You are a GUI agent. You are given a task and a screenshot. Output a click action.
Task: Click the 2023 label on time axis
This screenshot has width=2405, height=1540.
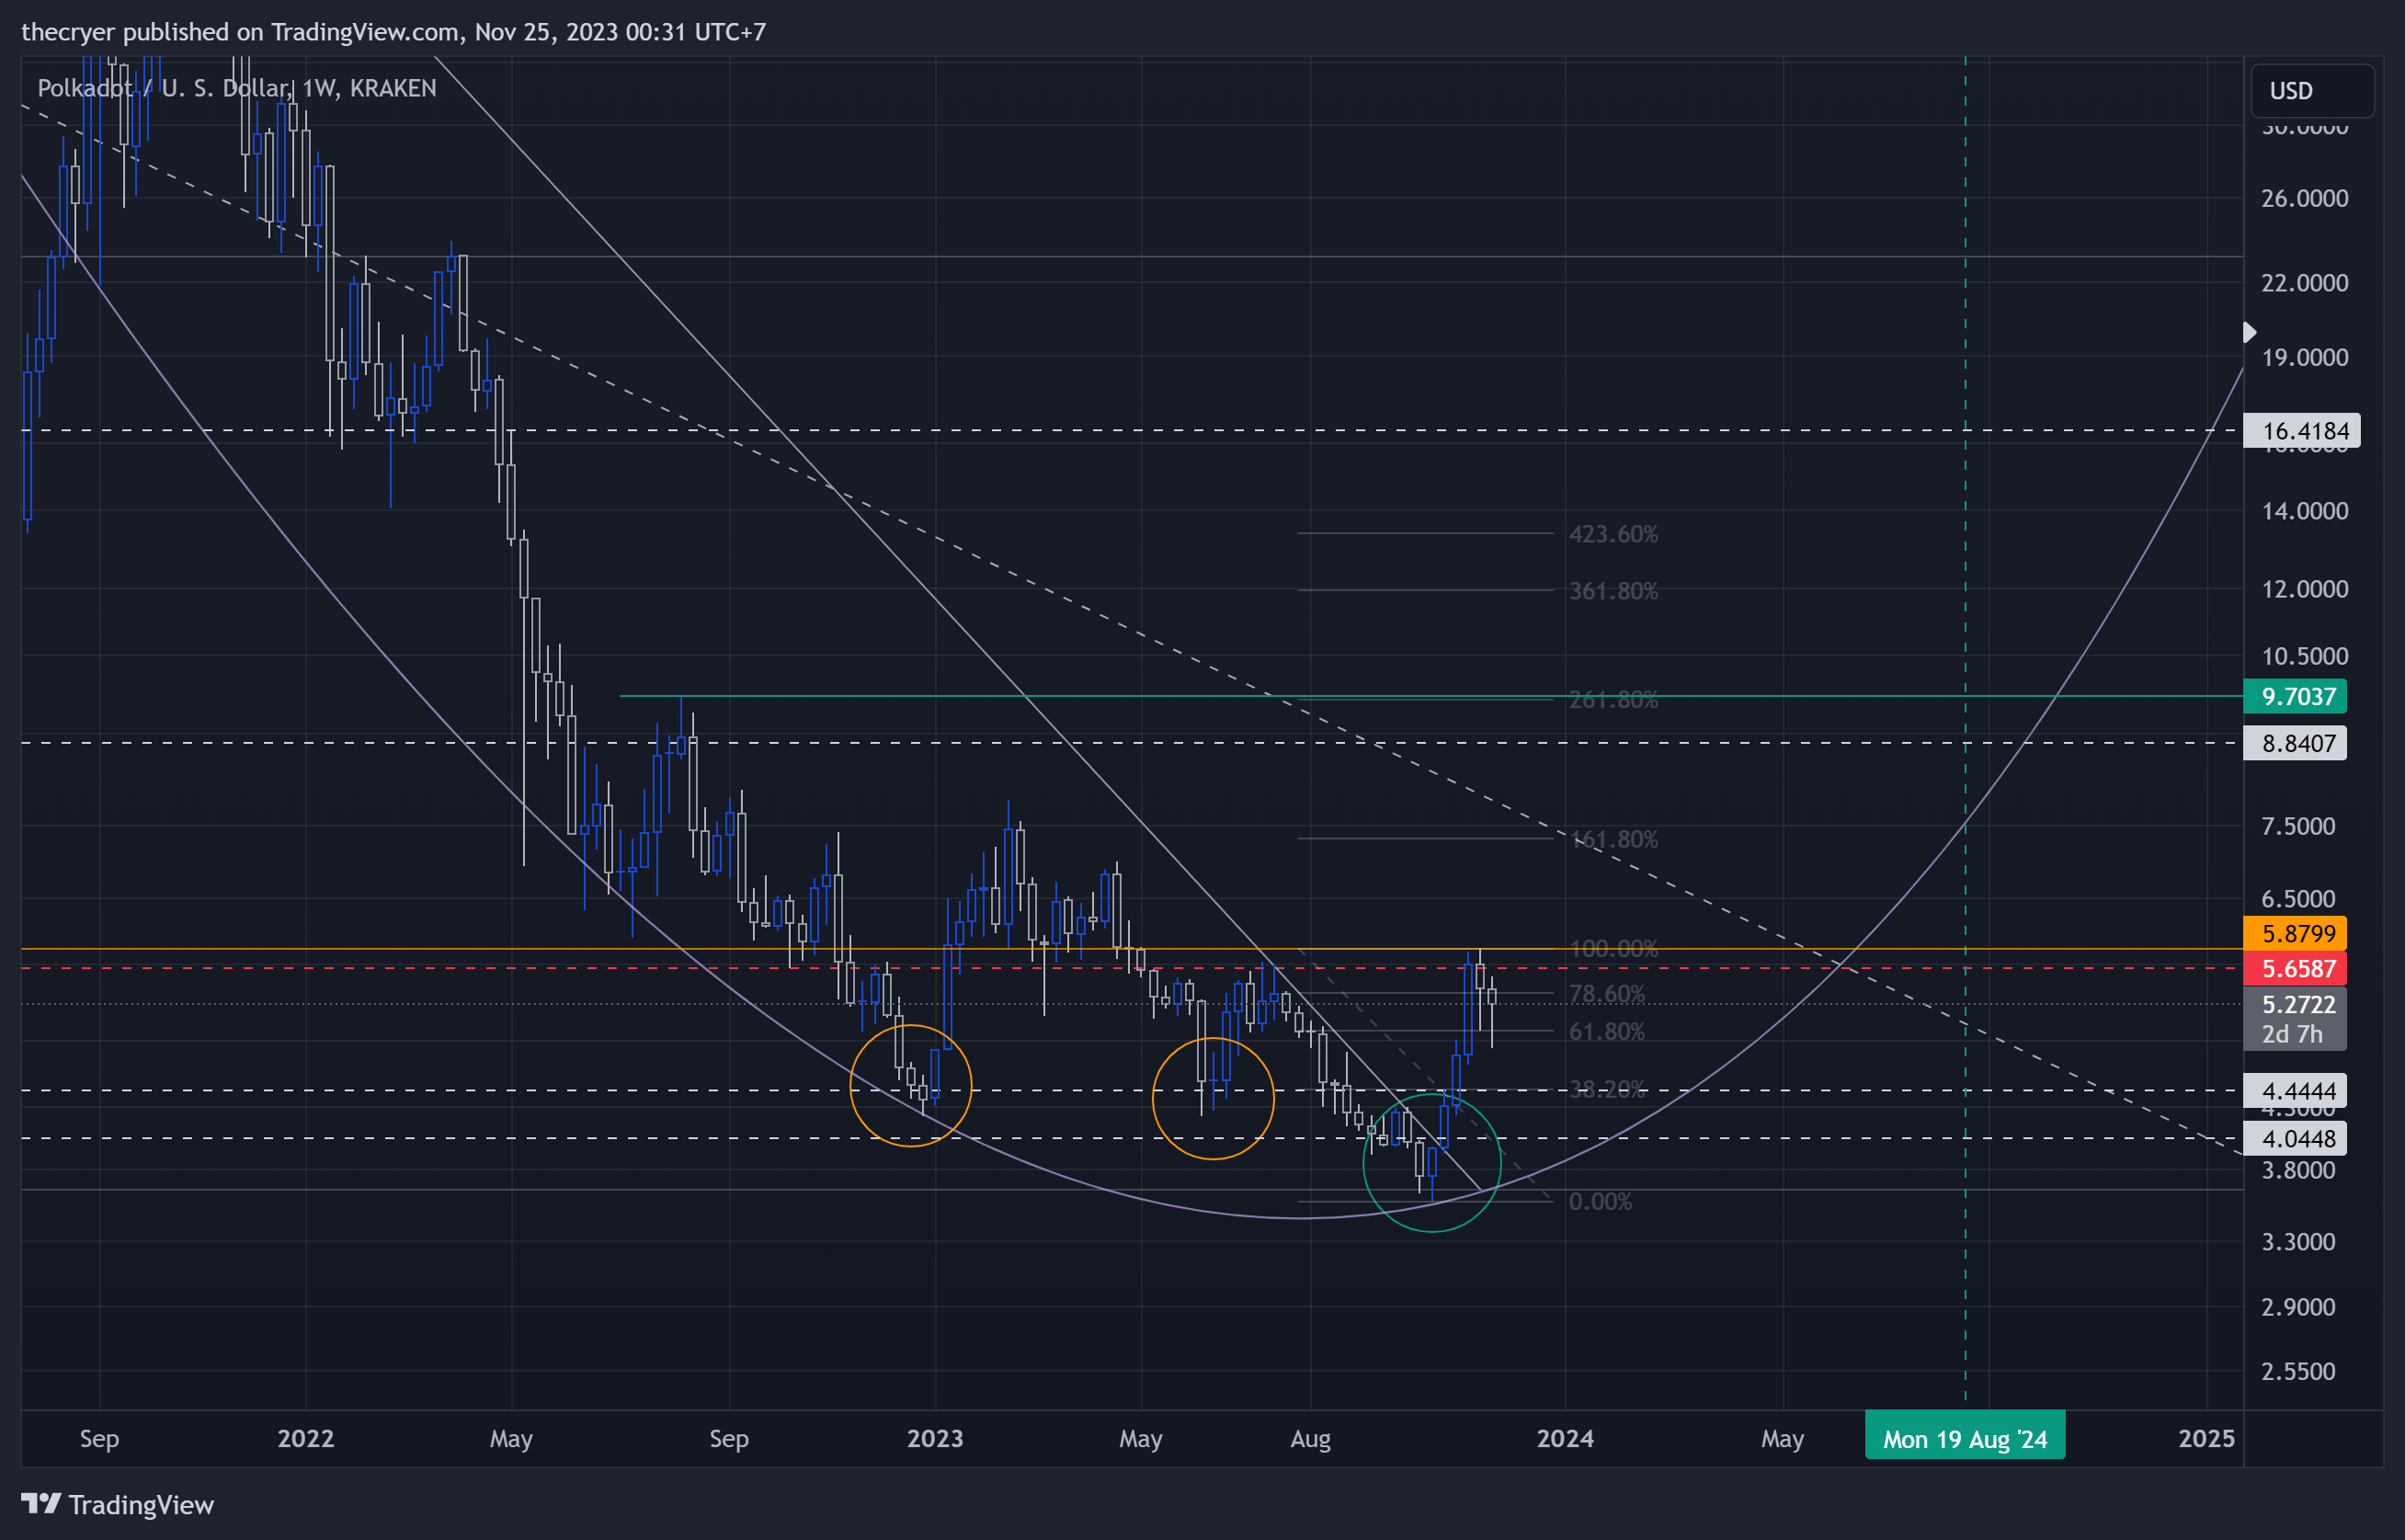934,1438
